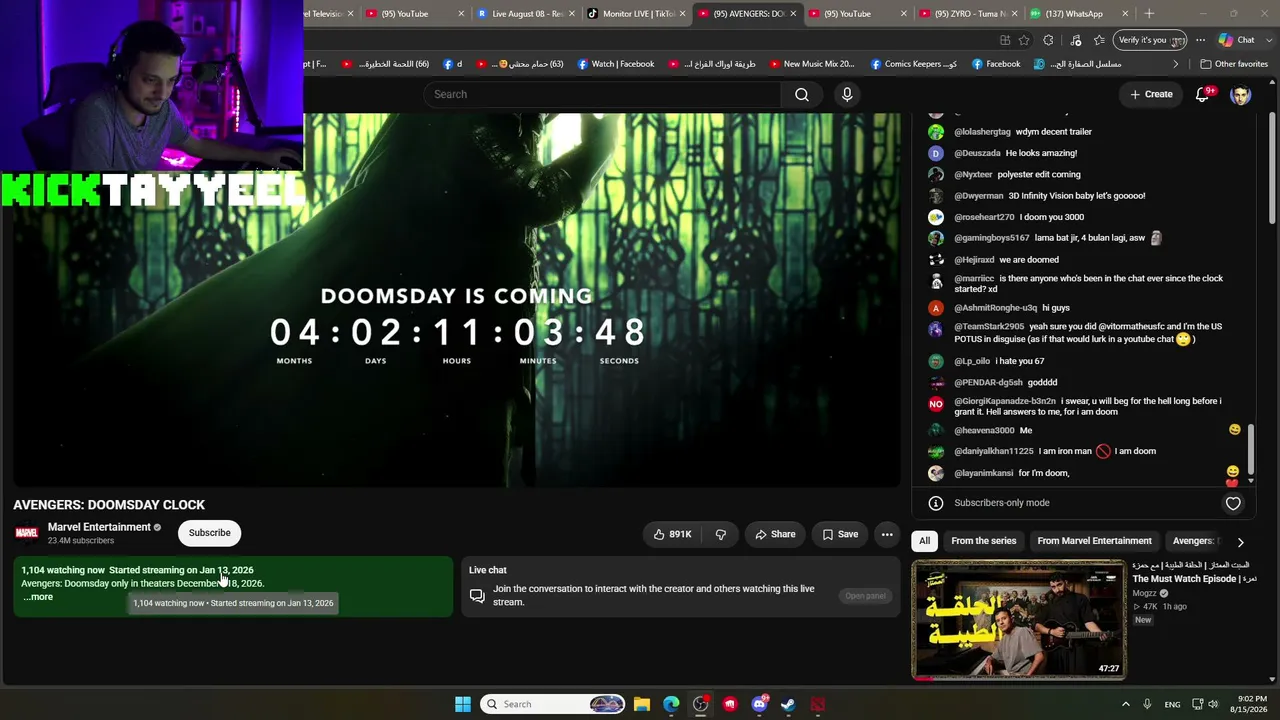Start voice search with the microphone icon
The width and height of the screenshot is (1280, 720).
847,94
